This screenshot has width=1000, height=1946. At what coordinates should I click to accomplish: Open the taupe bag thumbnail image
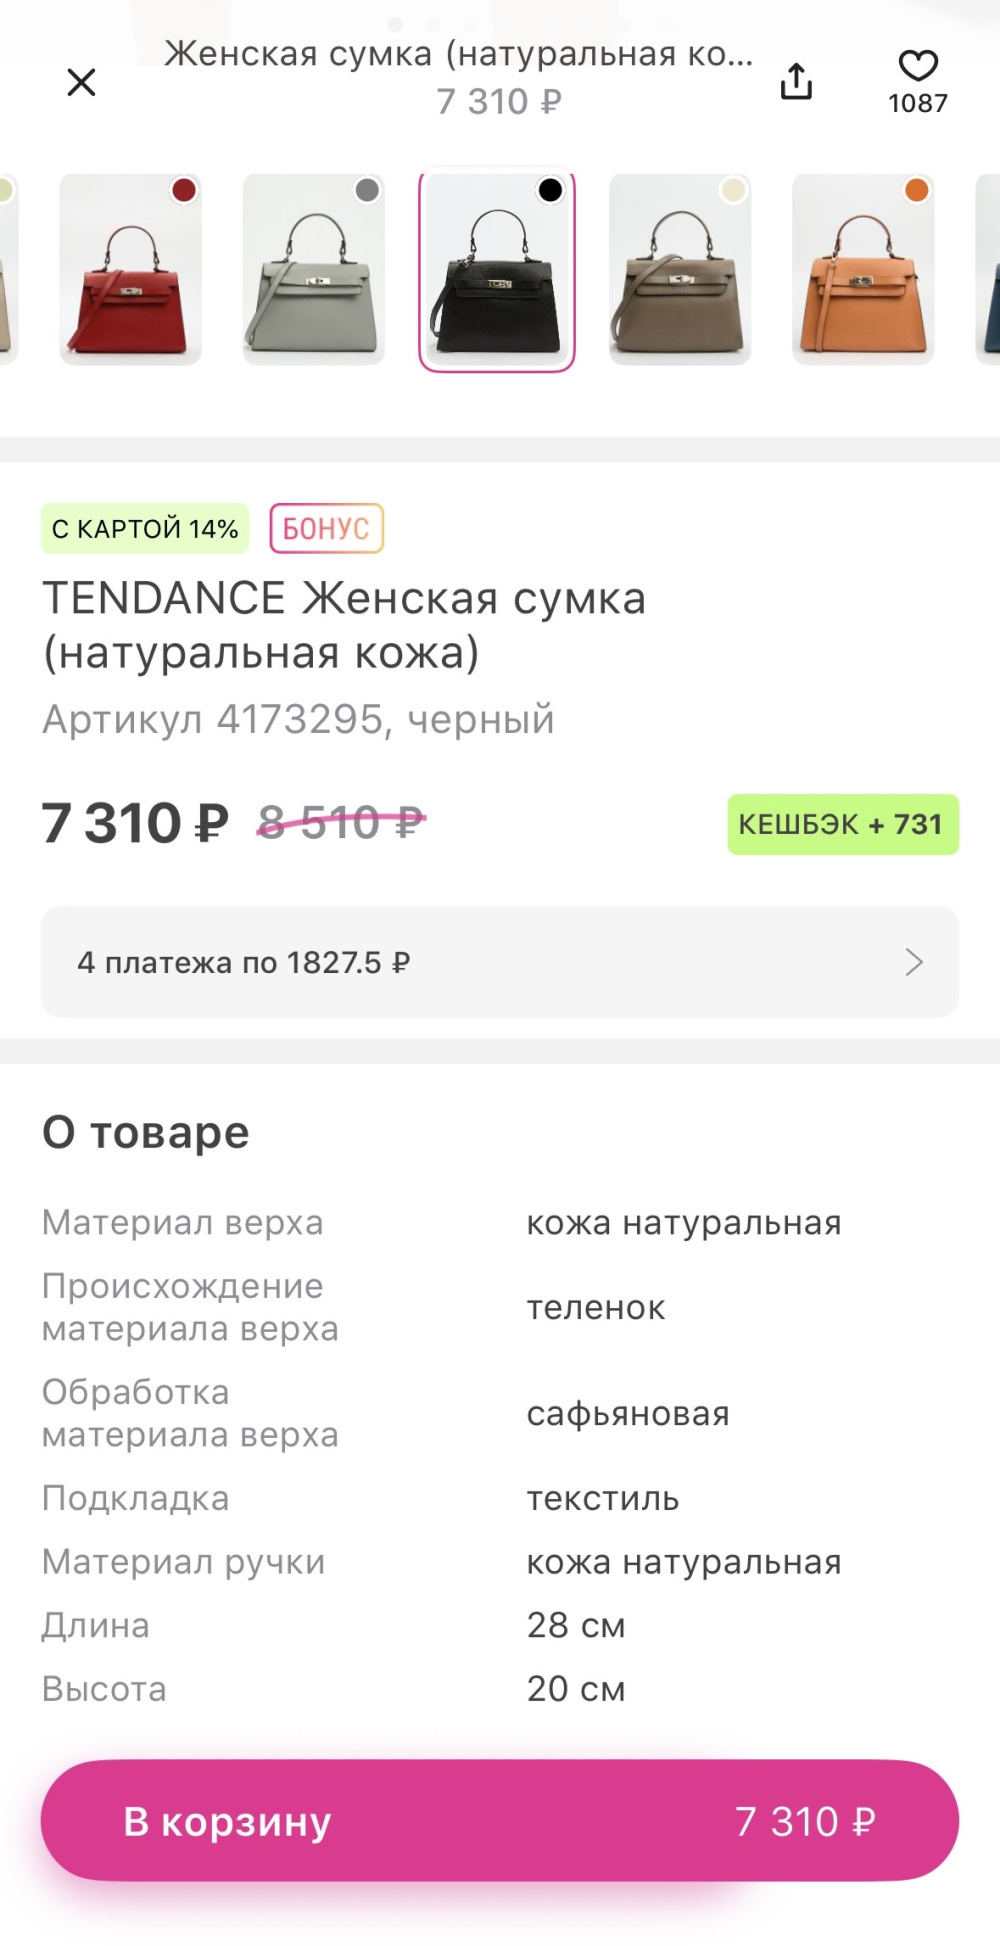679,275
